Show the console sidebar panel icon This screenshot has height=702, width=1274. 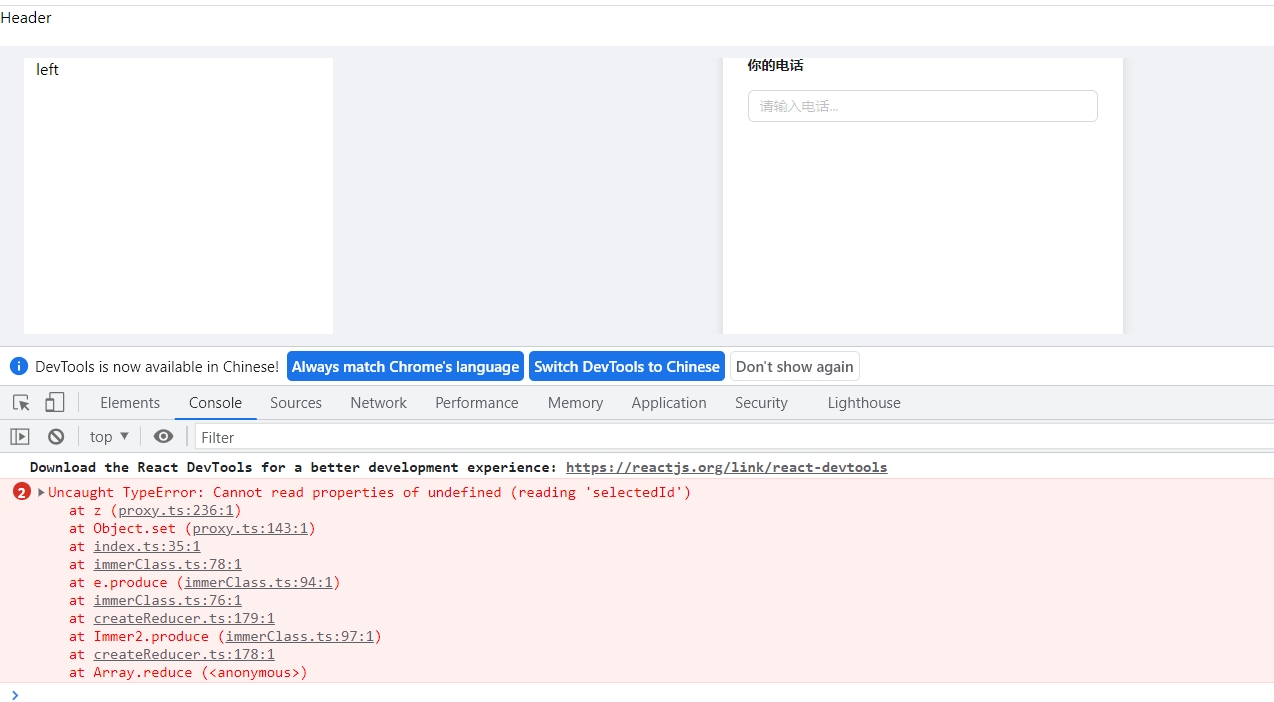[20, 437]
